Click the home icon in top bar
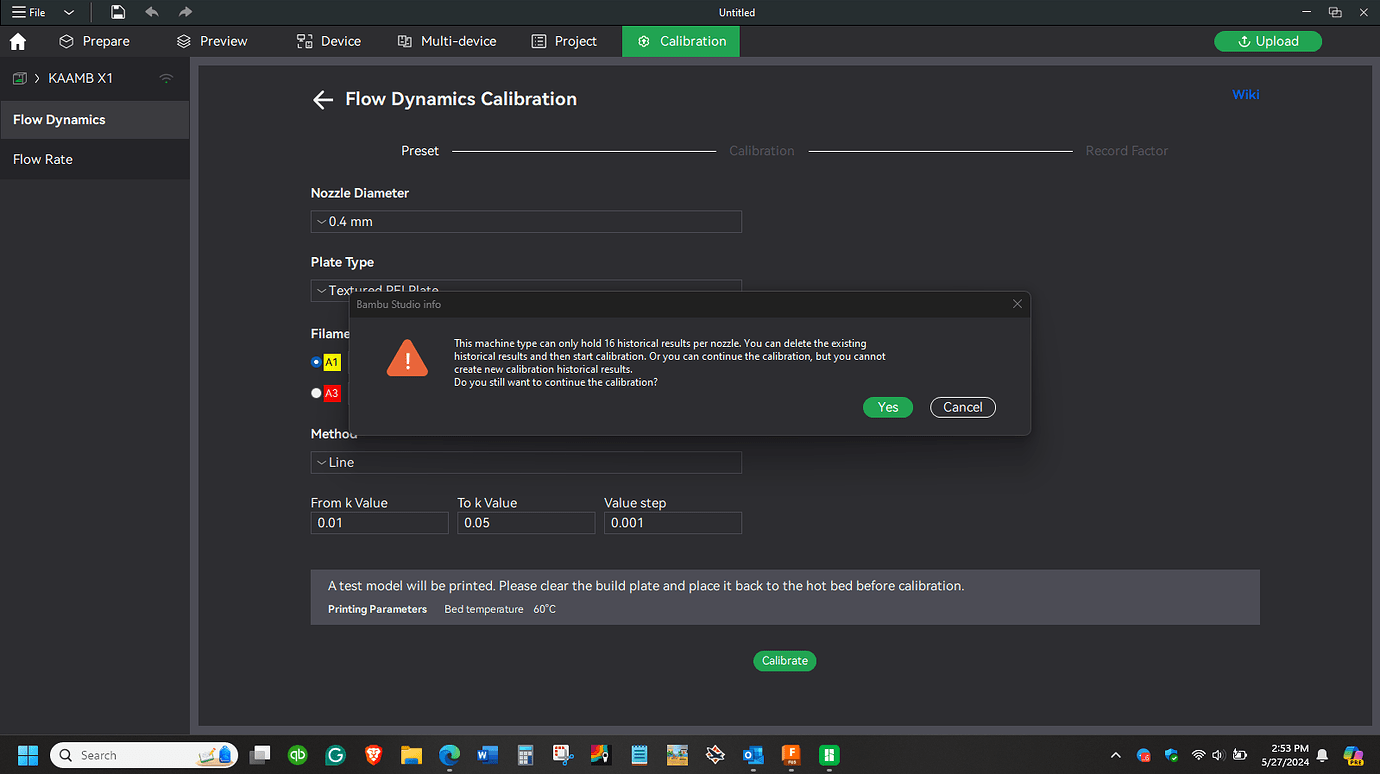 18,41
